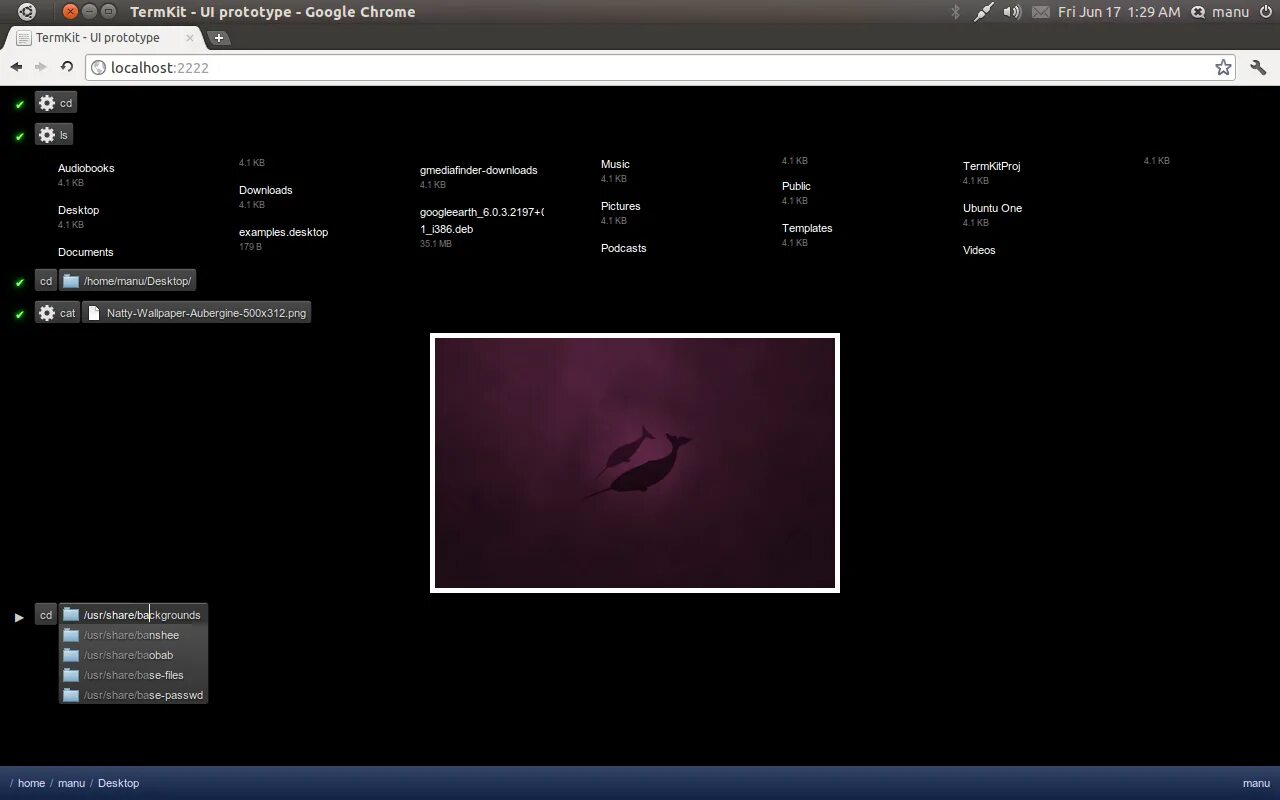The height and width of the screenshot is (800, 1280).
Task: Click the folder icon of the banshee suggestion
Action: (71, 635)
